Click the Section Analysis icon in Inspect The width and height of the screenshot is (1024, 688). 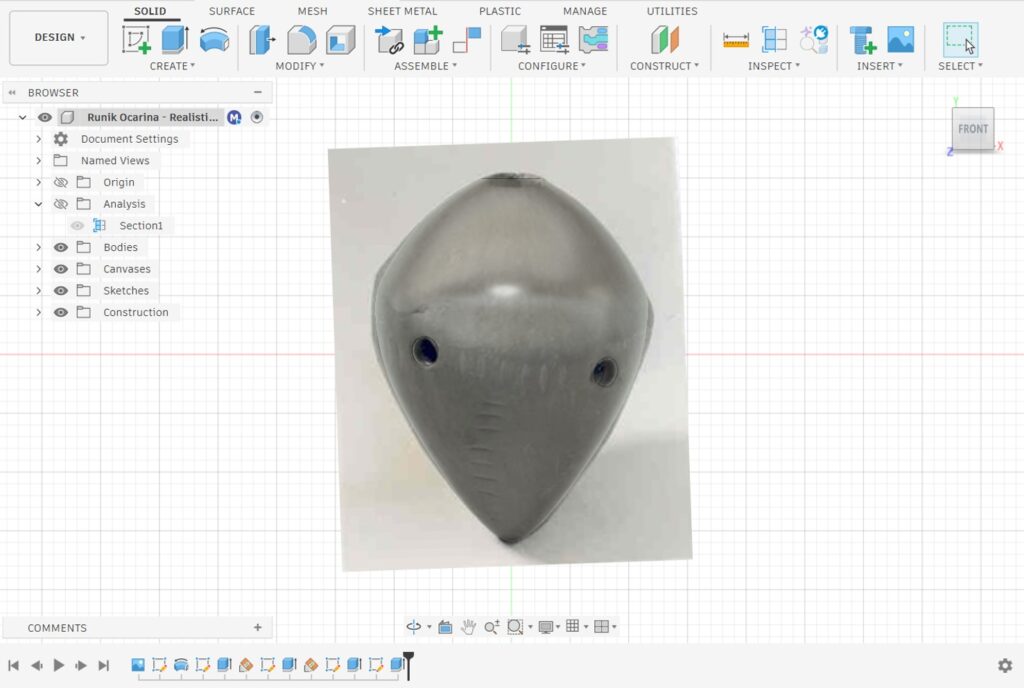pyautogui.click(x=775, y=40)
